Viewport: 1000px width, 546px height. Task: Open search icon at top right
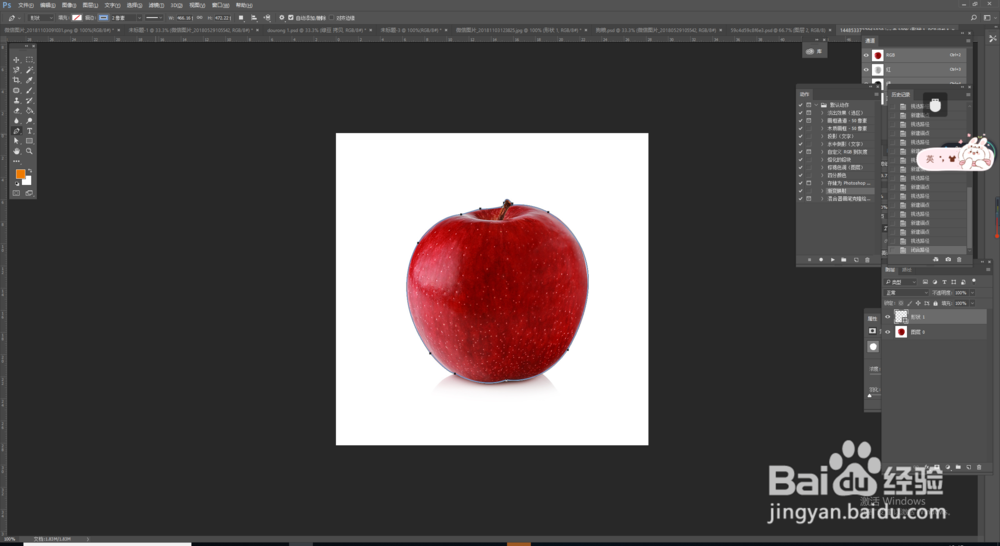click(974, 18)
